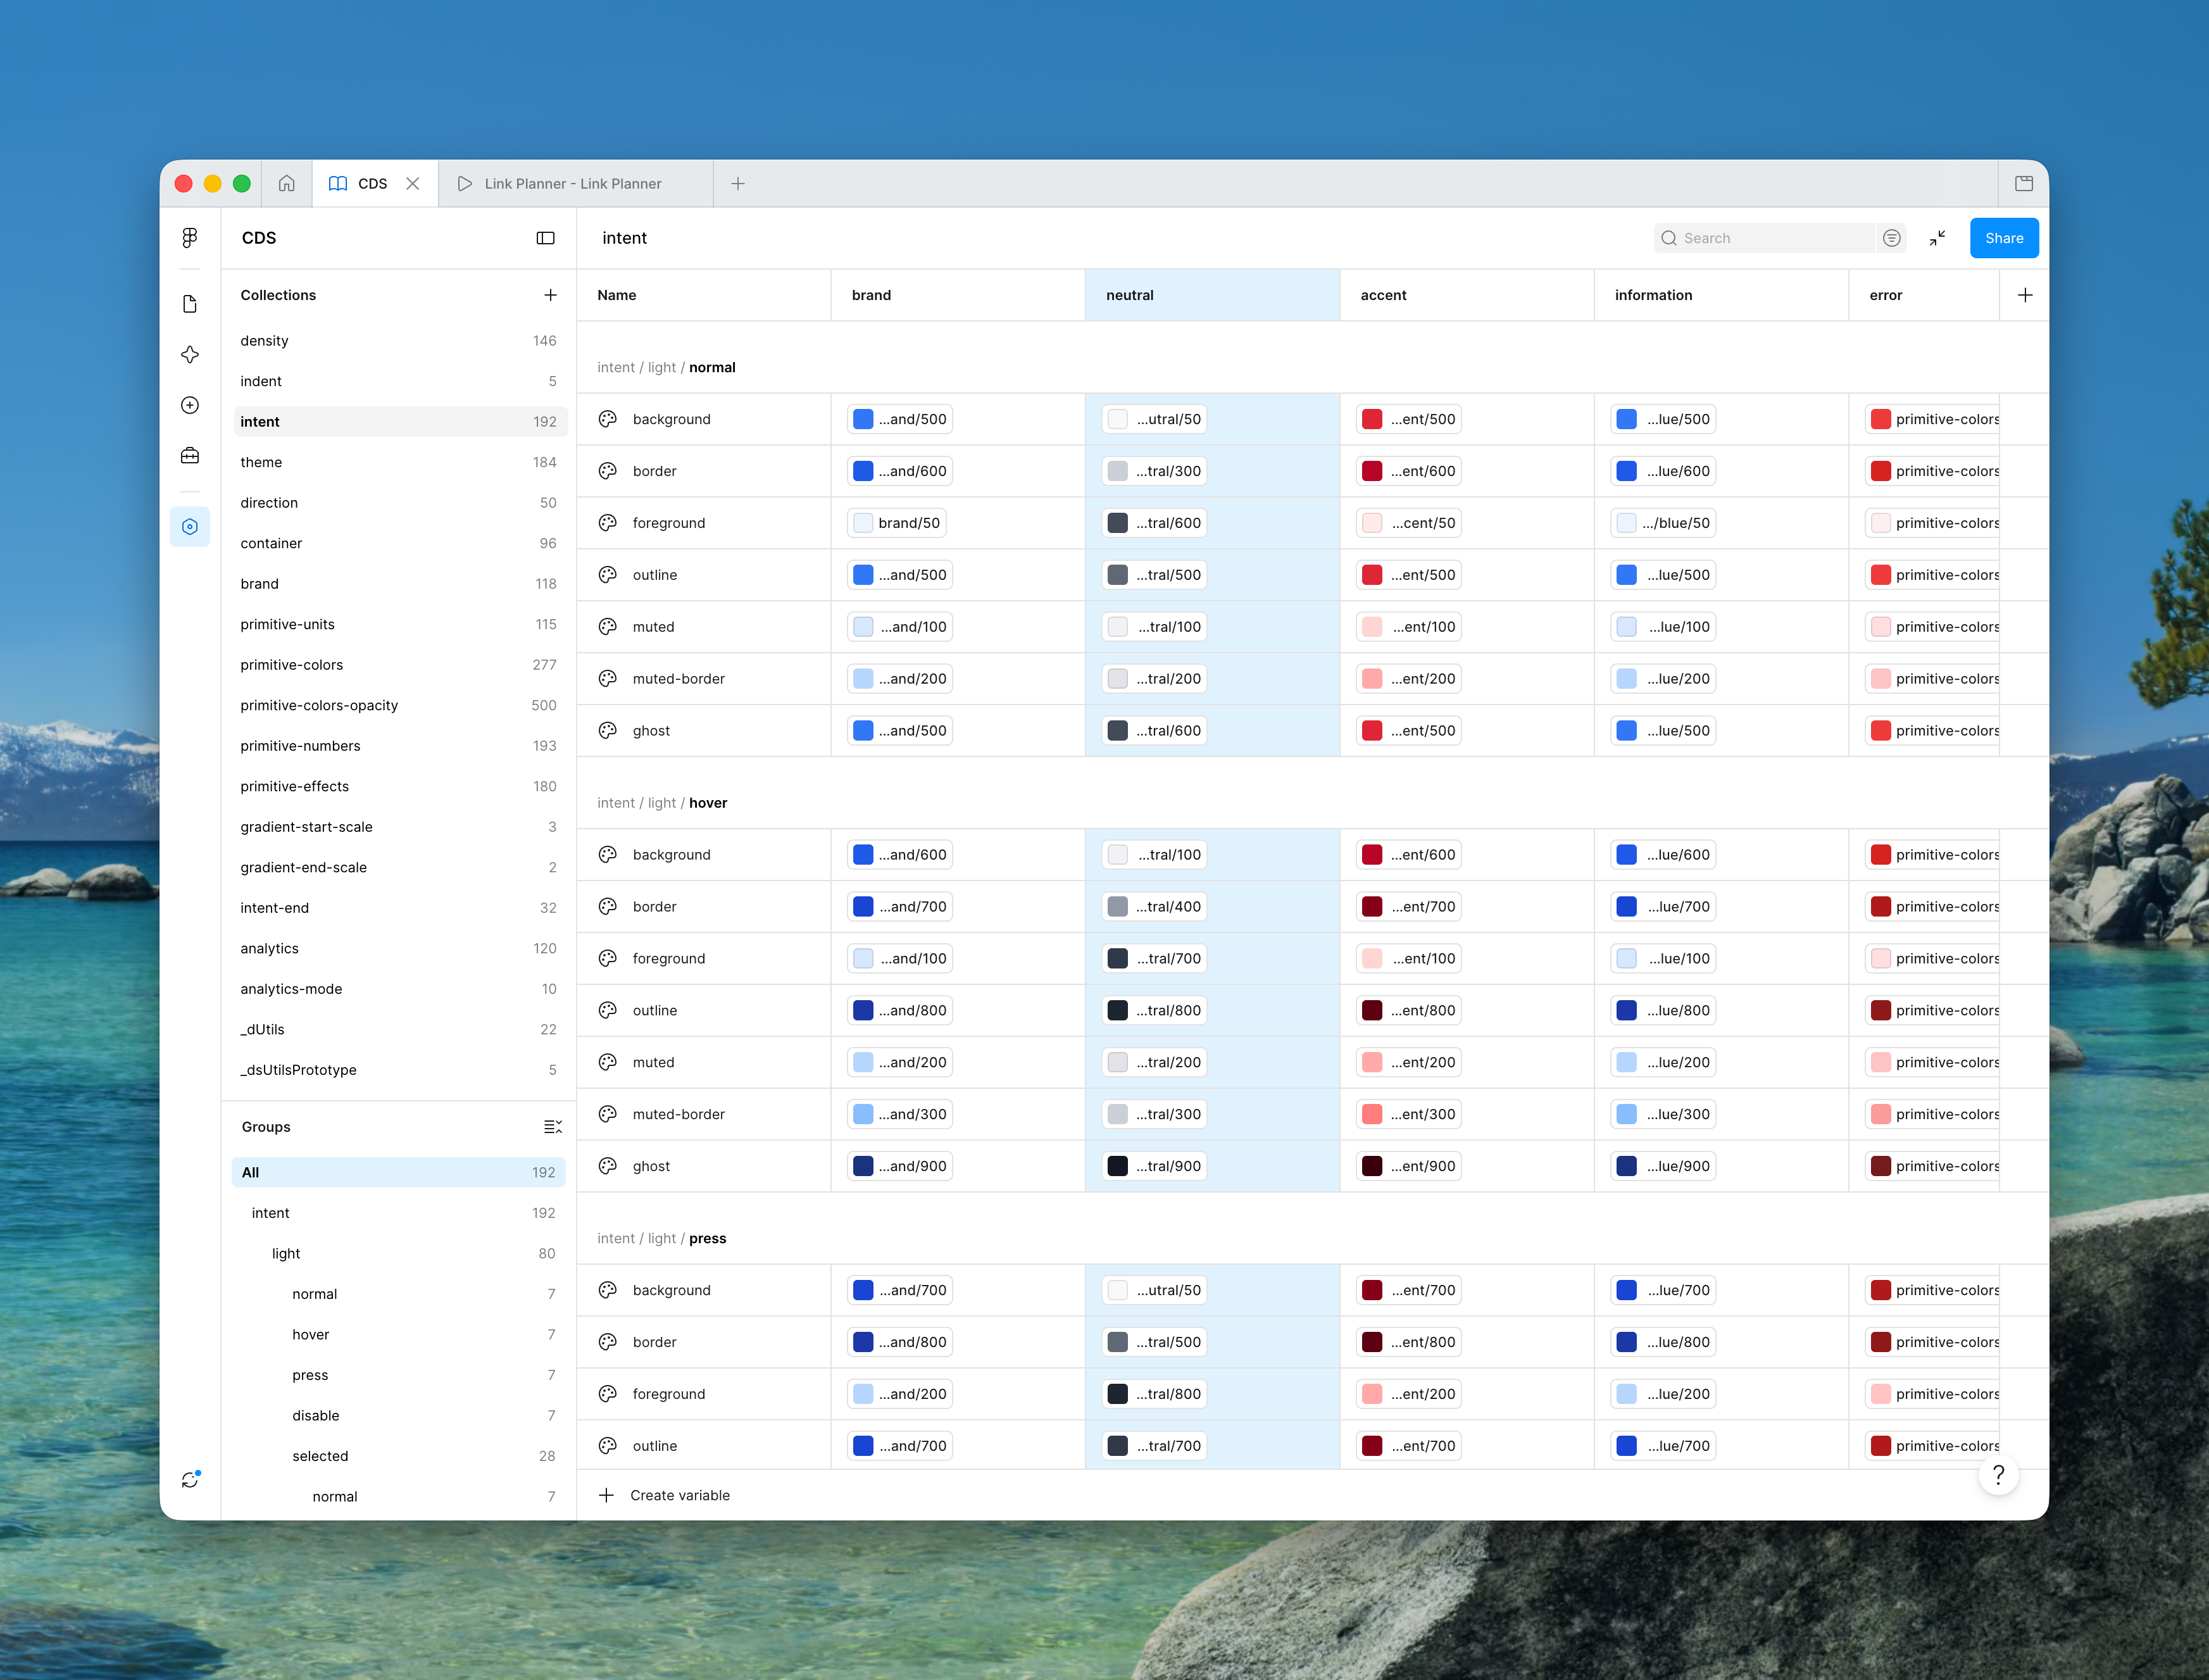Select the variables hexagon icon
This screenshot has width=2209, height=1680.
(190, 527)
